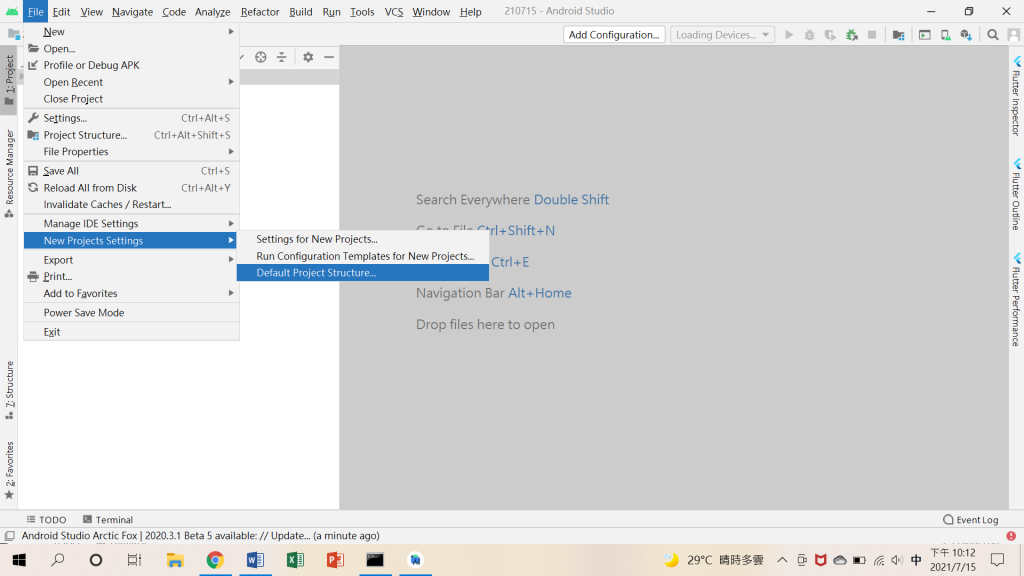This screenshot has width=1024, height=576.
Task: Open the TODO tool window
Action: pos(46,520)
